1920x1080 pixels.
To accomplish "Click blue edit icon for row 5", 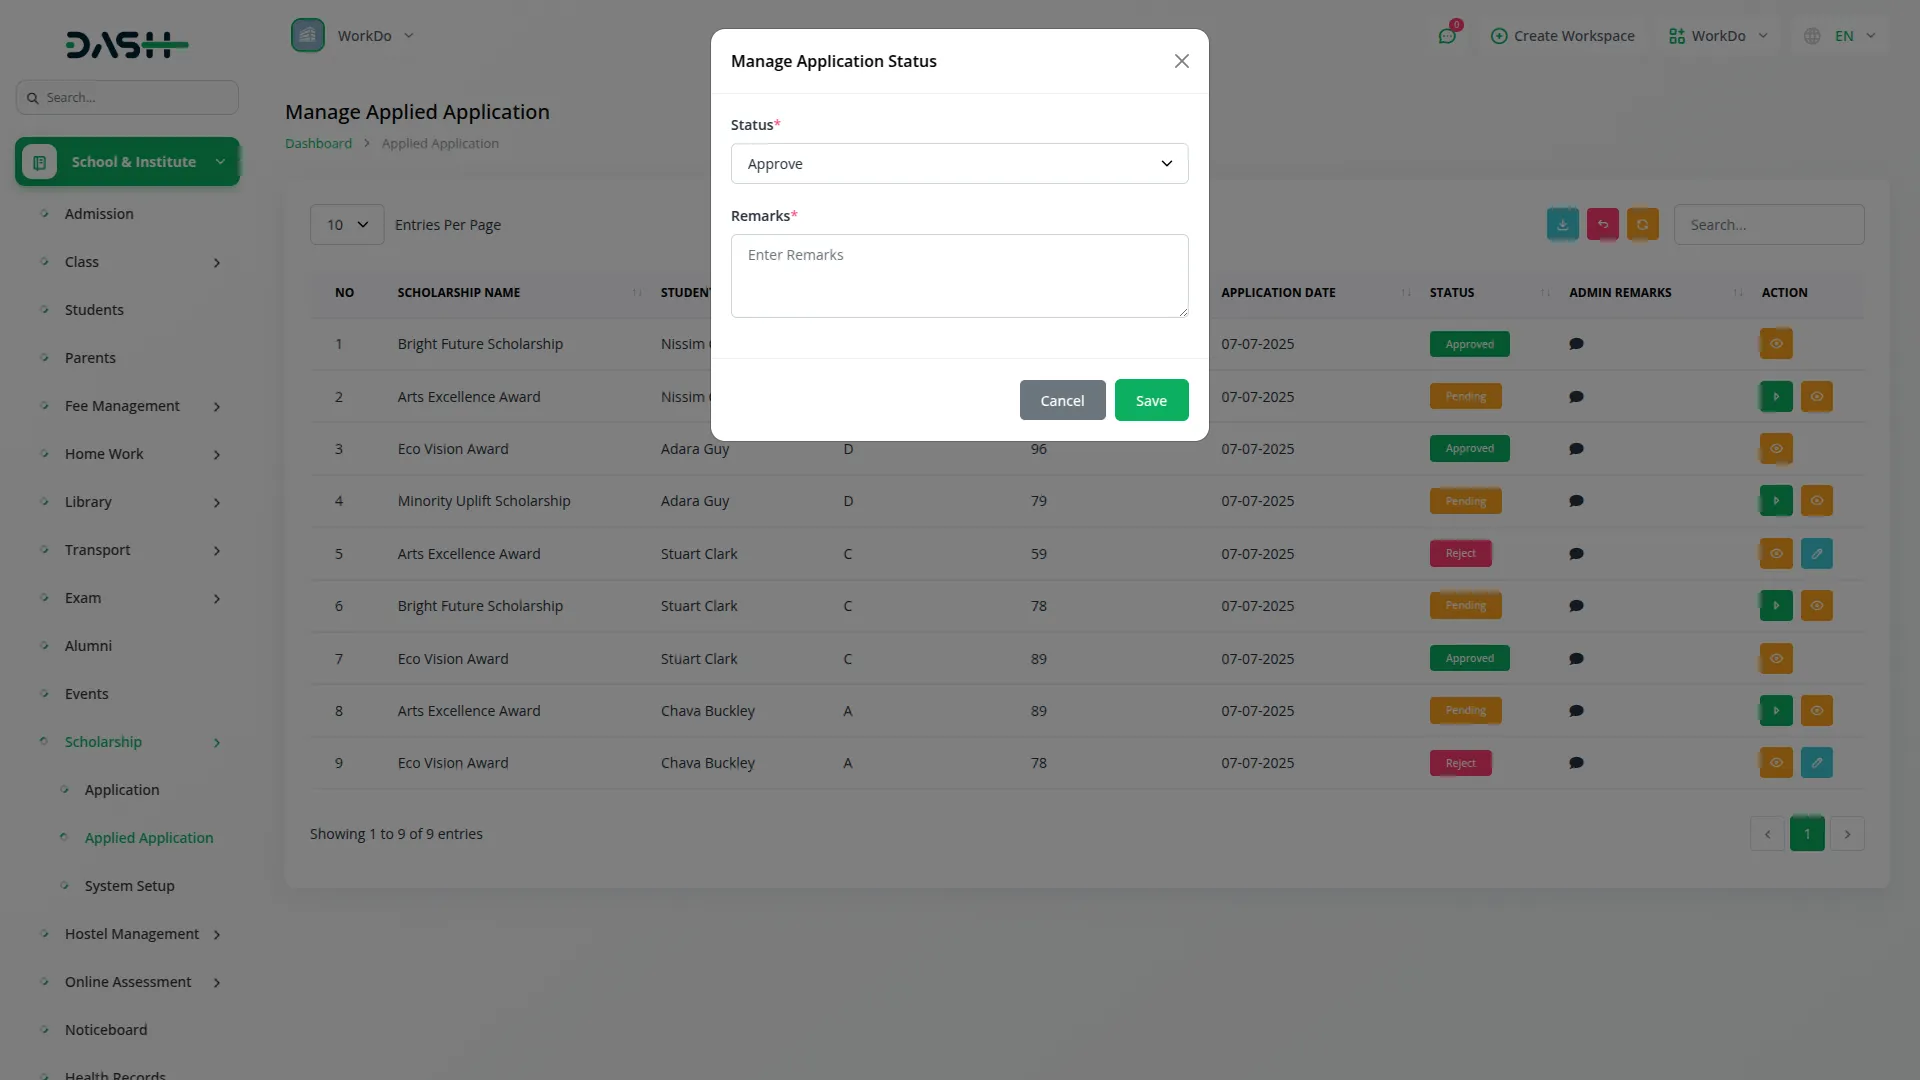I will (1816, 554).
